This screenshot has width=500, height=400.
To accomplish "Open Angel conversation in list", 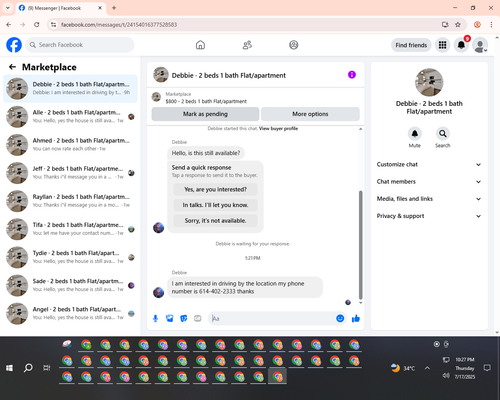I will (70, 314).
